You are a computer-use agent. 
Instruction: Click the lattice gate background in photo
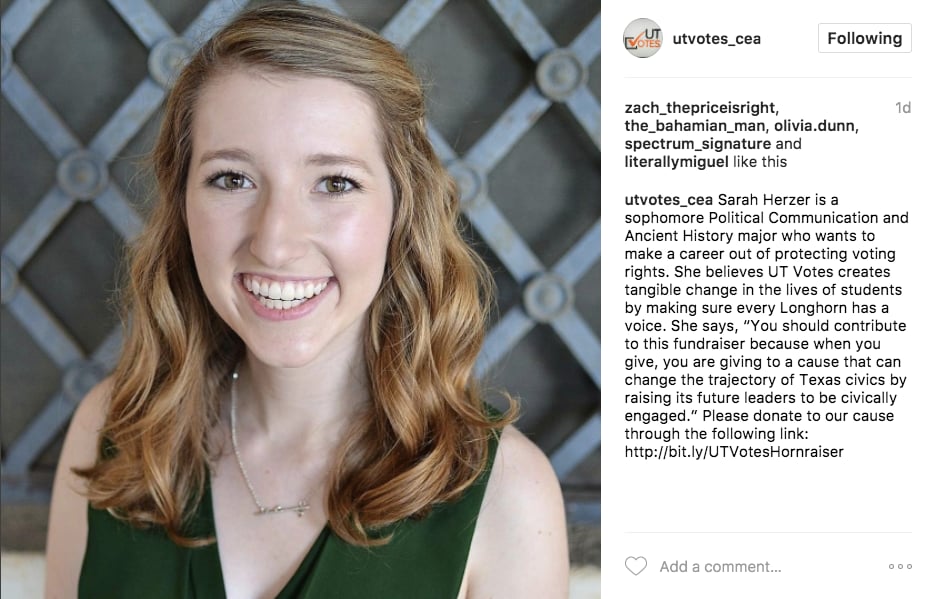(525, 179)
